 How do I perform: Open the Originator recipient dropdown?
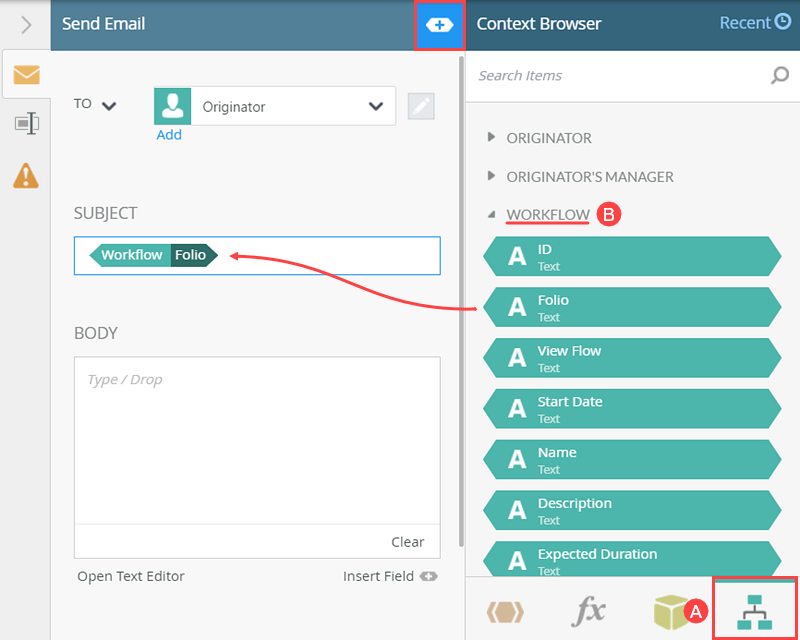375,106
